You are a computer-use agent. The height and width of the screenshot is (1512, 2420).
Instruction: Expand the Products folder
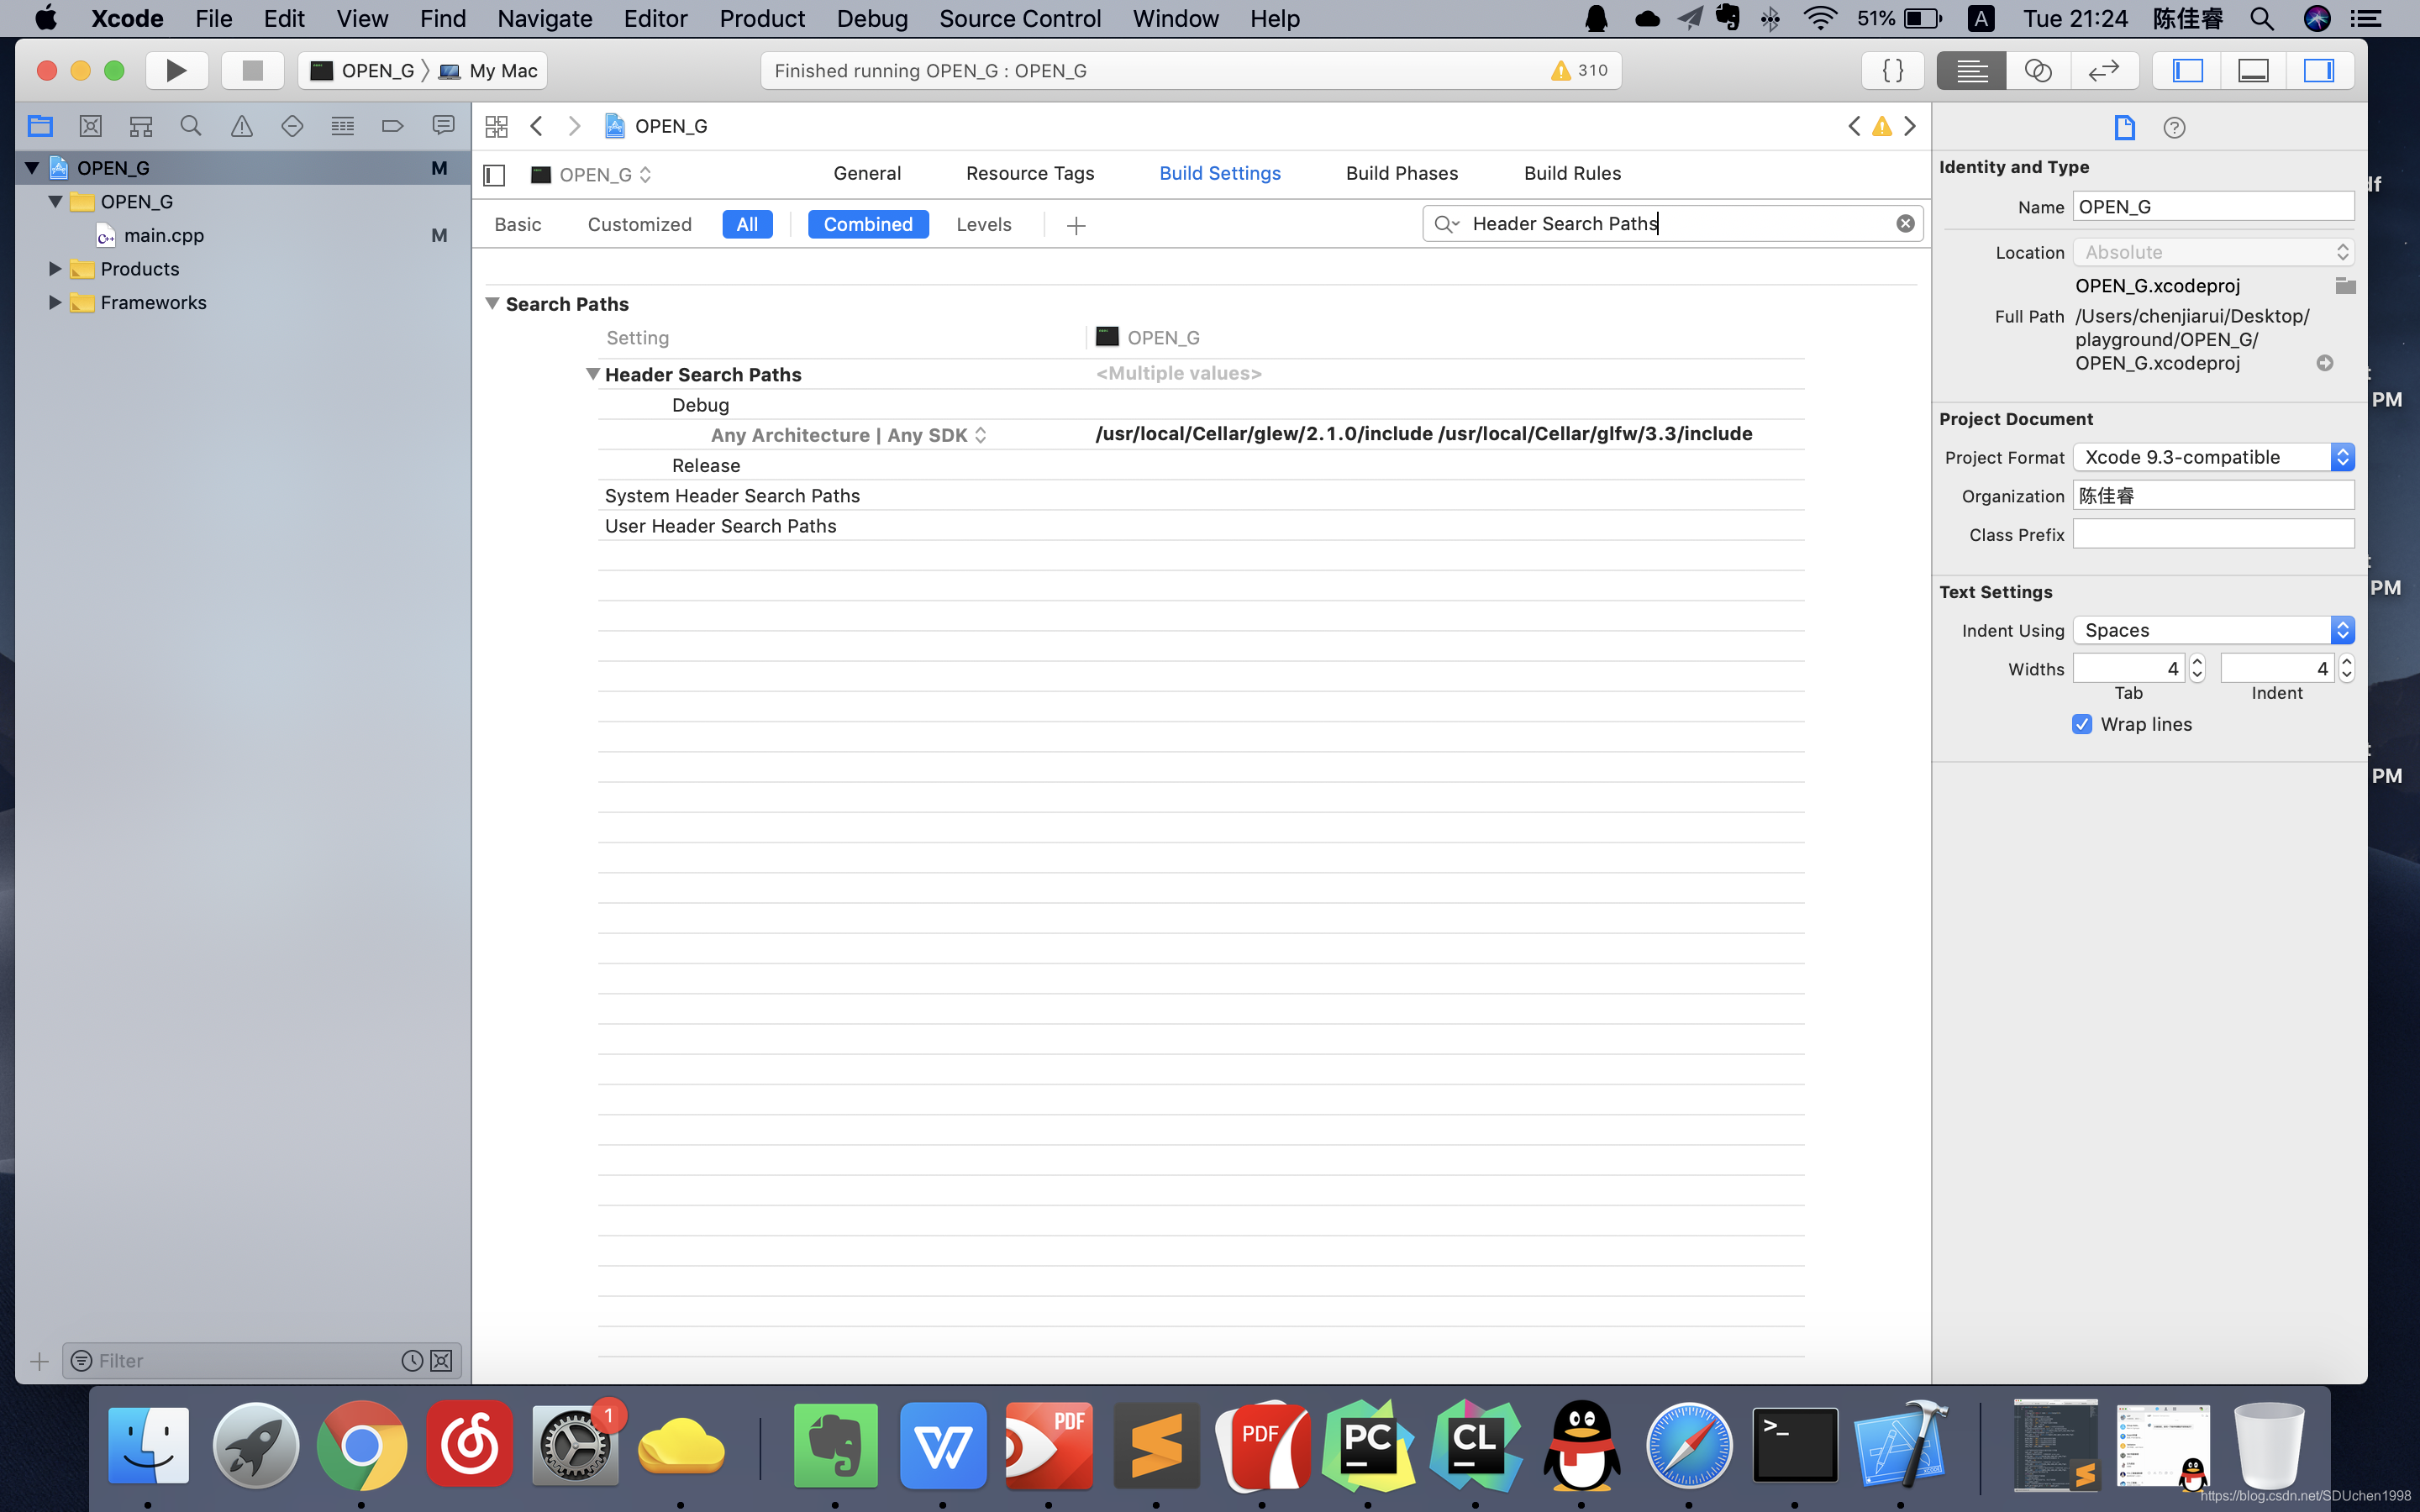pyautogui.click(x=56, y=269)
